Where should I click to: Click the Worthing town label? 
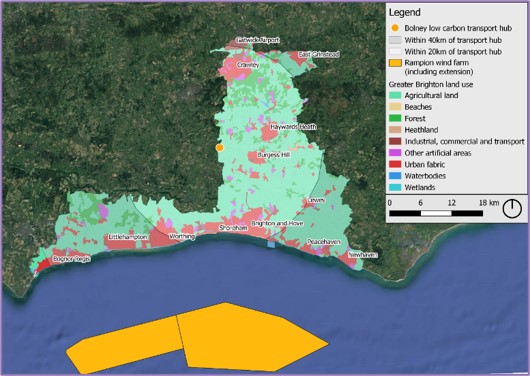182,236
